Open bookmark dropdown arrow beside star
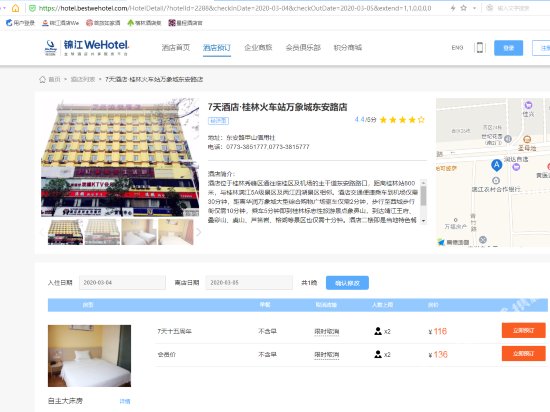Viewport: 550px width, 412px height. click(474, 8)
